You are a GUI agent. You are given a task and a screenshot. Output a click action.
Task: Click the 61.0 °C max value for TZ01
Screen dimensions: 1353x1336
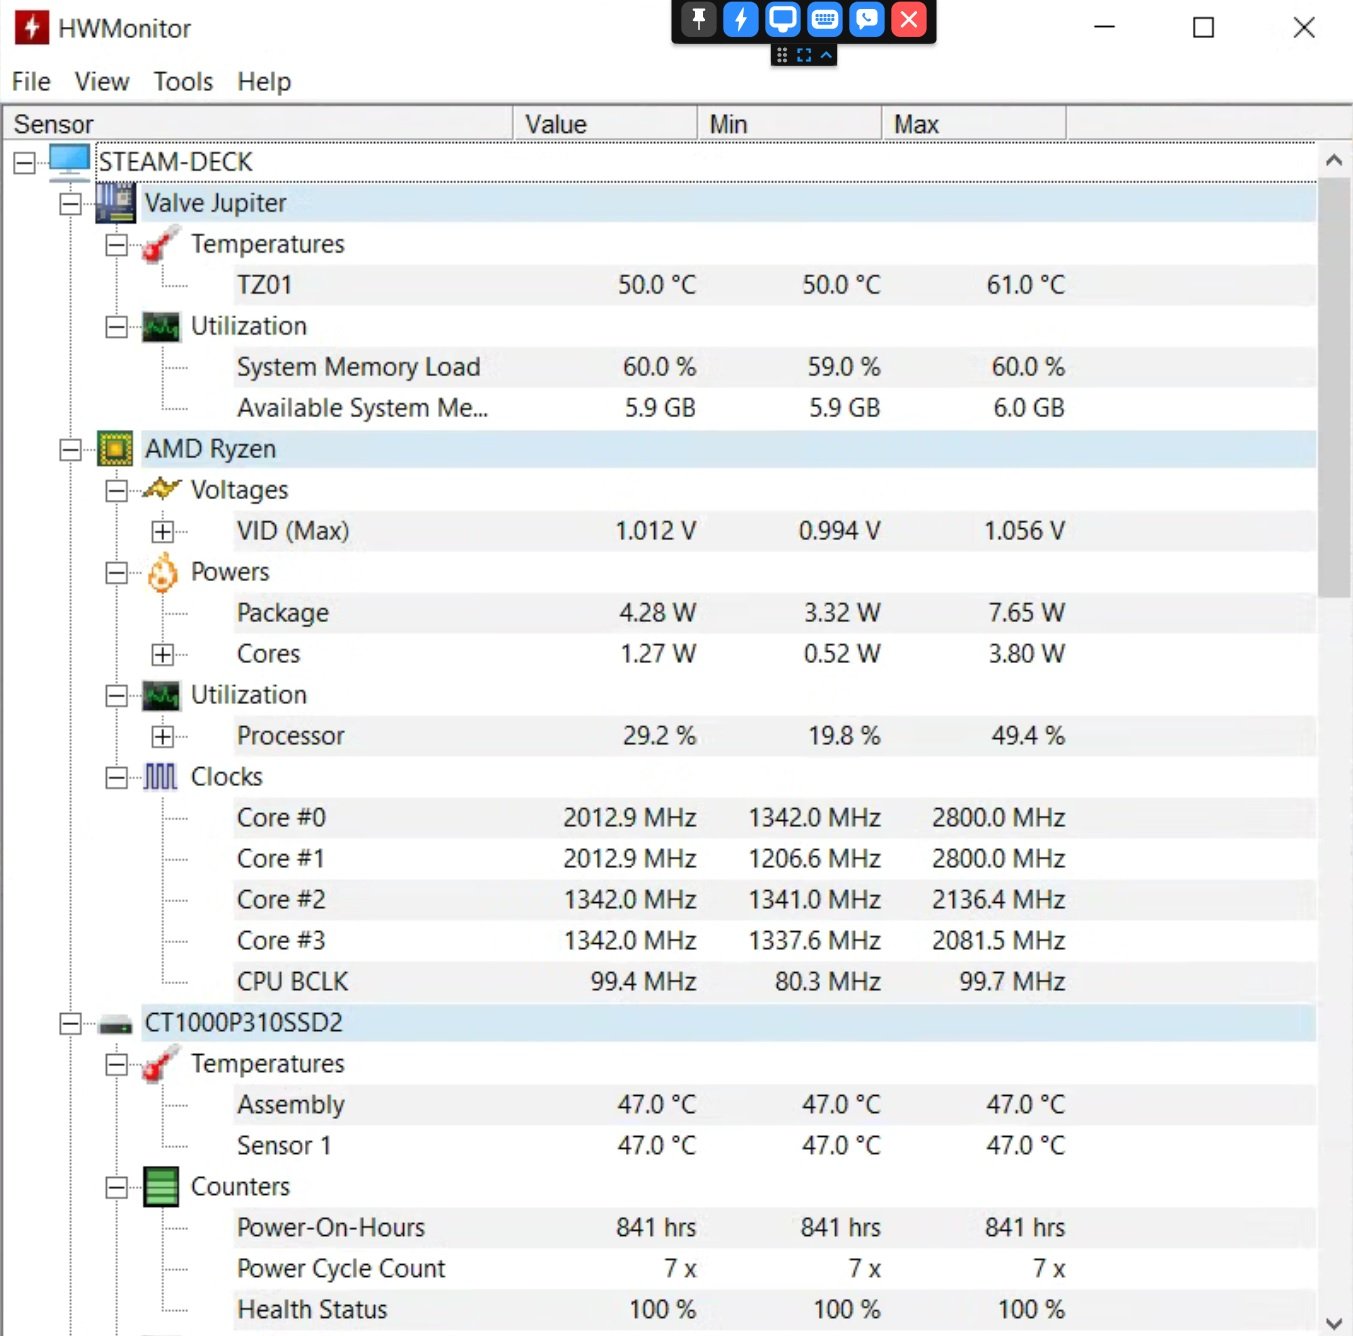click(1026, 285)
